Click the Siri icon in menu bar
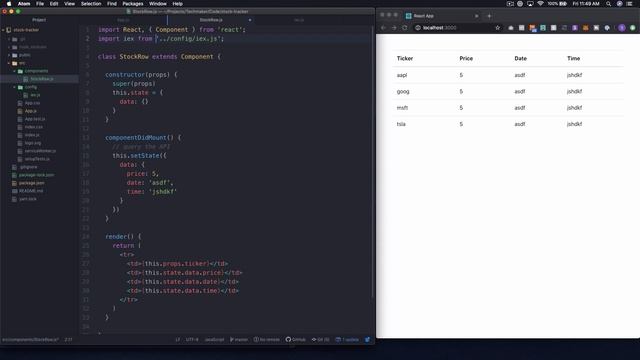 tap(619, 4)
